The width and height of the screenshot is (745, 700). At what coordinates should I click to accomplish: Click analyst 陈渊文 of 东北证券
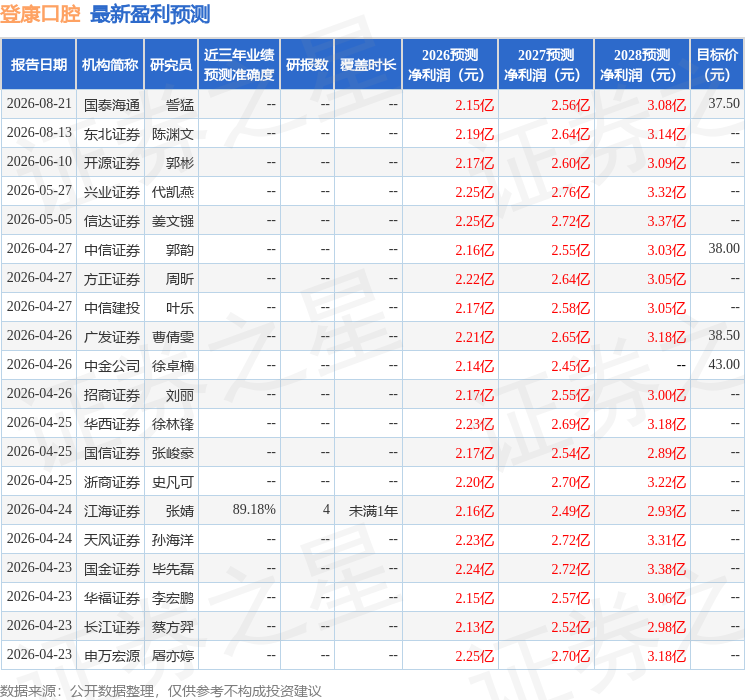point(172,134)
